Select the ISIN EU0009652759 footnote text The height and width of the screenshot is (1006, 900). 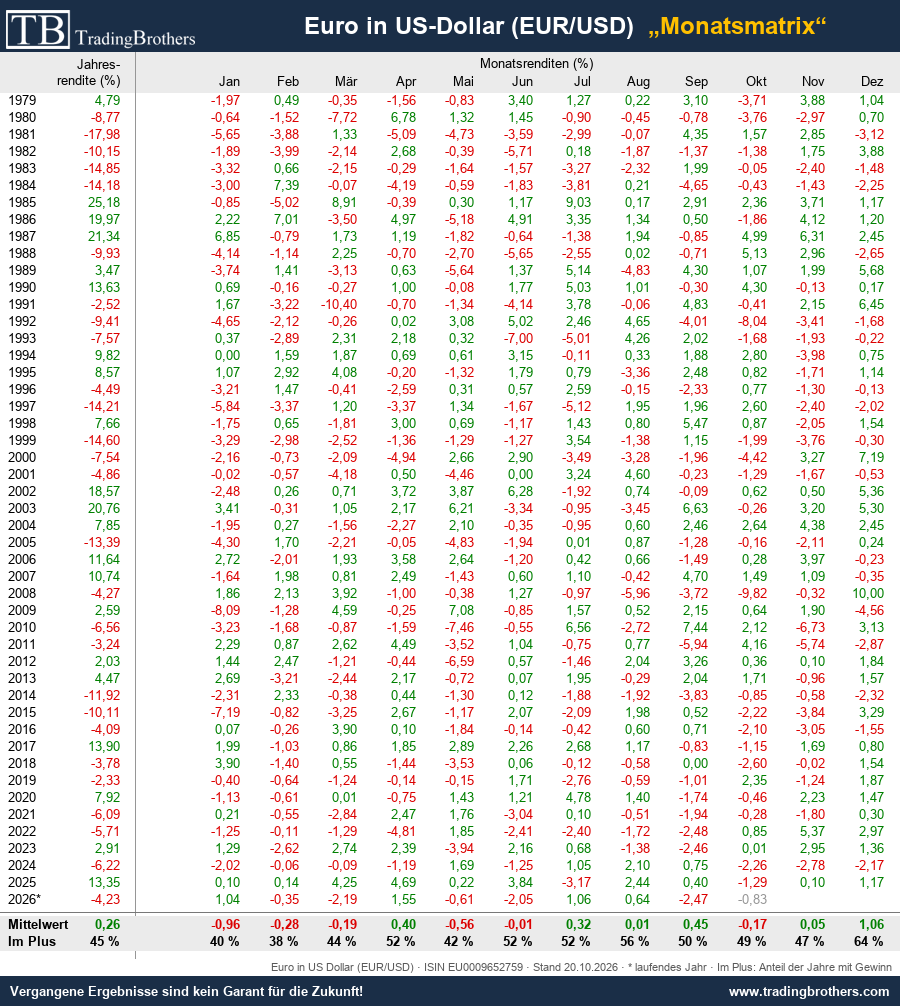473,968
